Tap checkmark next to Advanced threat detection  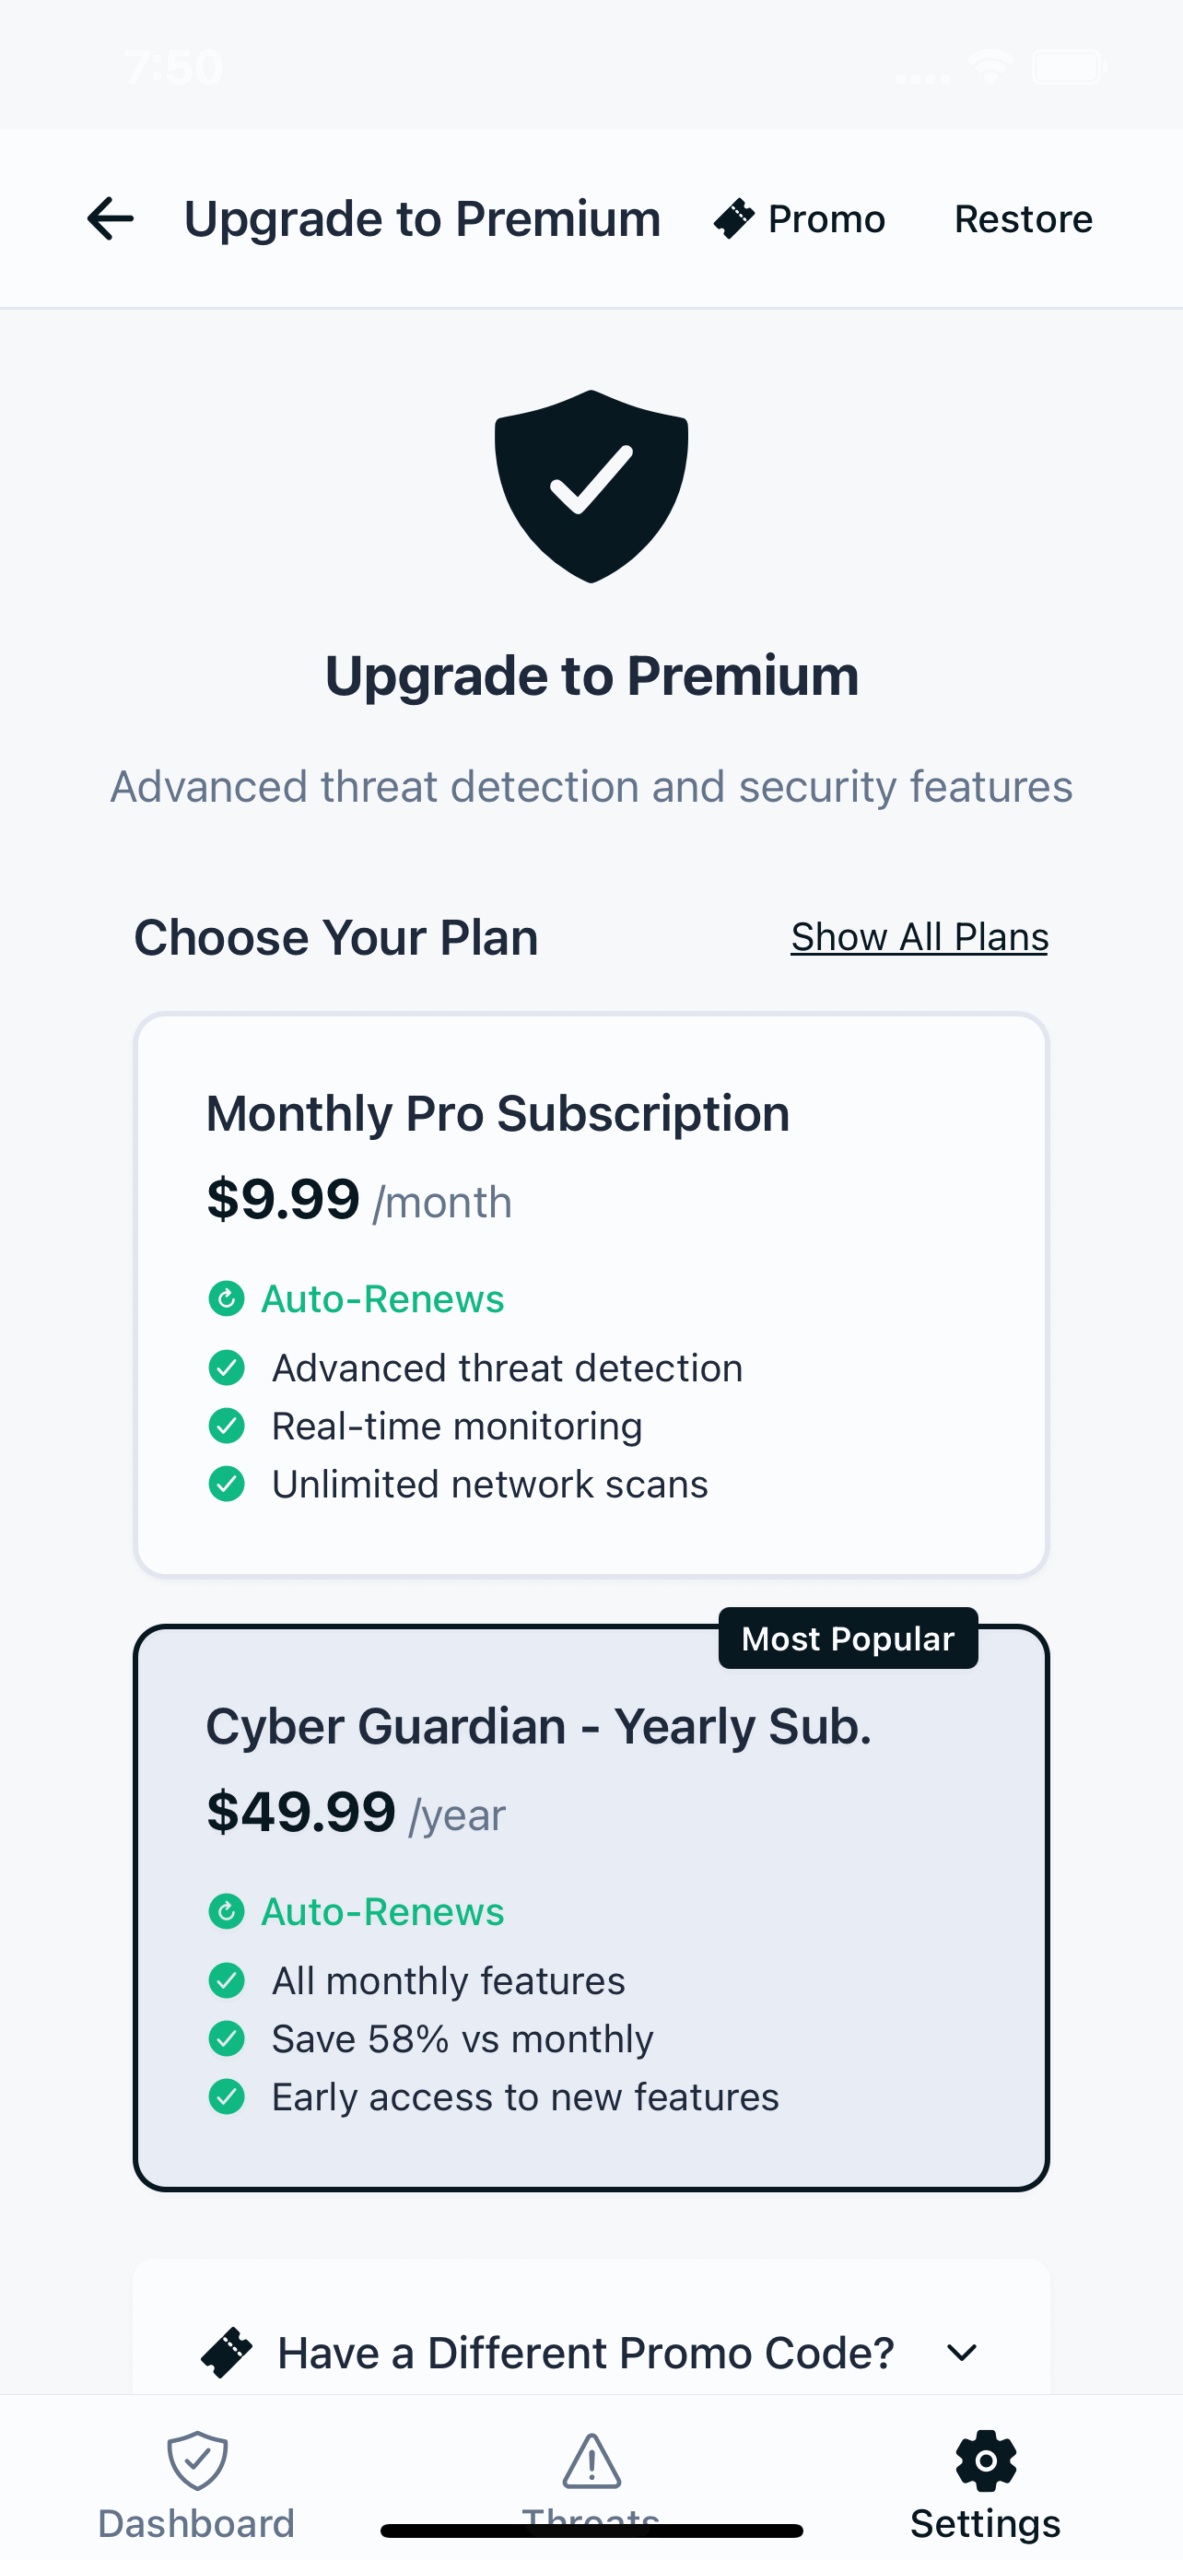point(227,1367)
